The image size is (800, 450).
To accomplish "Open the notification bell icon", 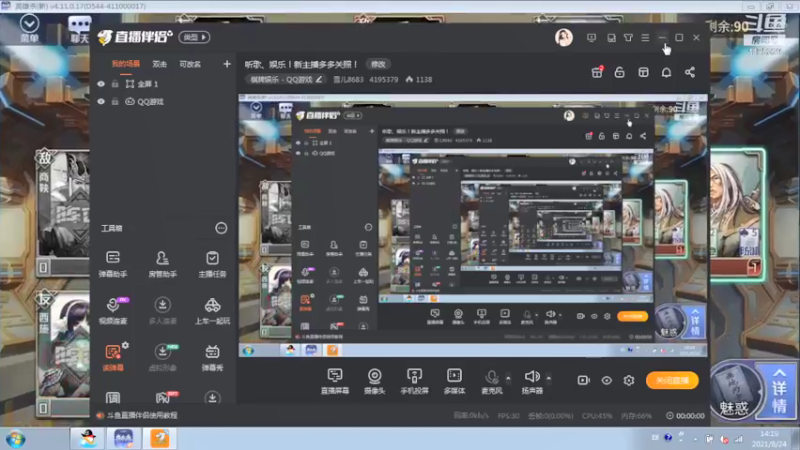I will (x=666, y=72).
